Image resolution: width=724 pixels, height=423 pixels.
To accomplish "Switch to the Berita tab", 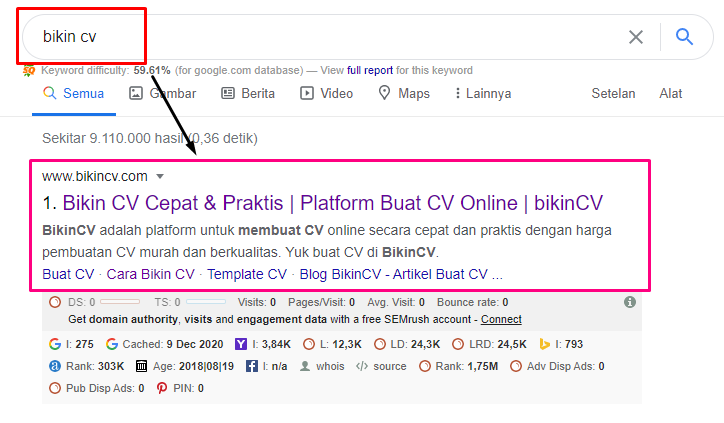I will [x=248, y=94].
